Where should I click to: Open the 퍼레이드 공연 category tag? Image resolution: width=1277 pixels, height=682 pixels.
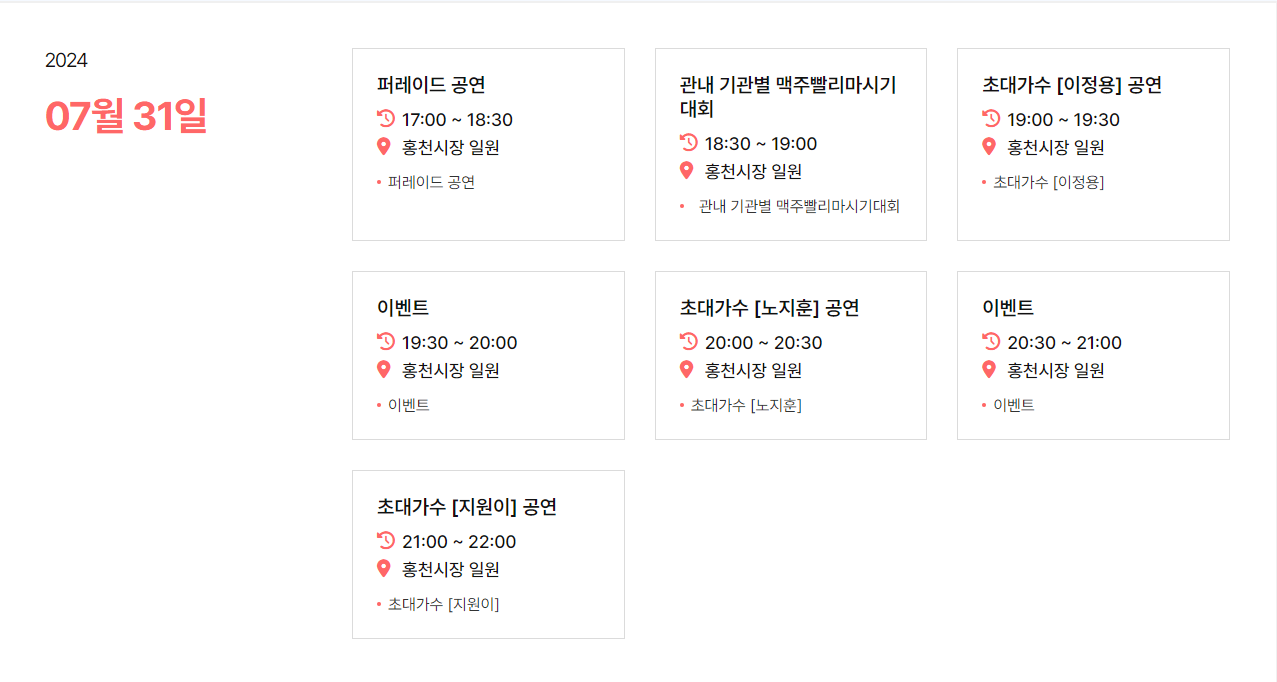tap(430, 182)
